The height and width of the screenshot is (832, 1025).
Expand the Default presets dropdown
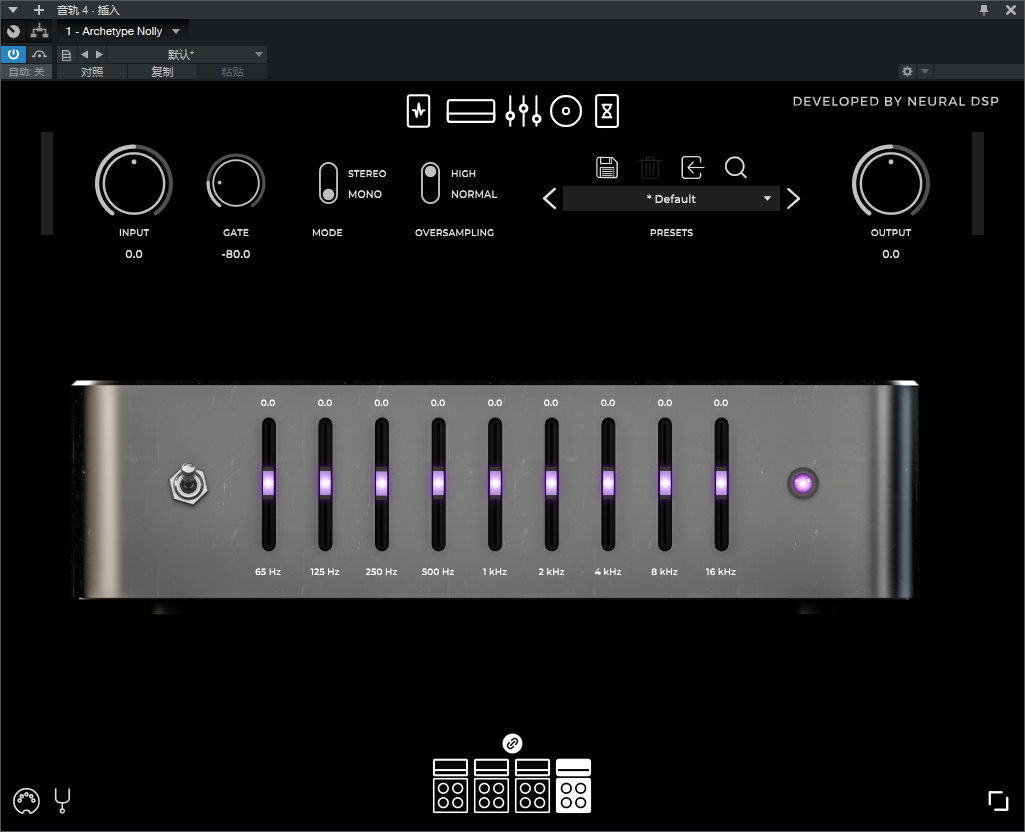click(x=671, y=199)
